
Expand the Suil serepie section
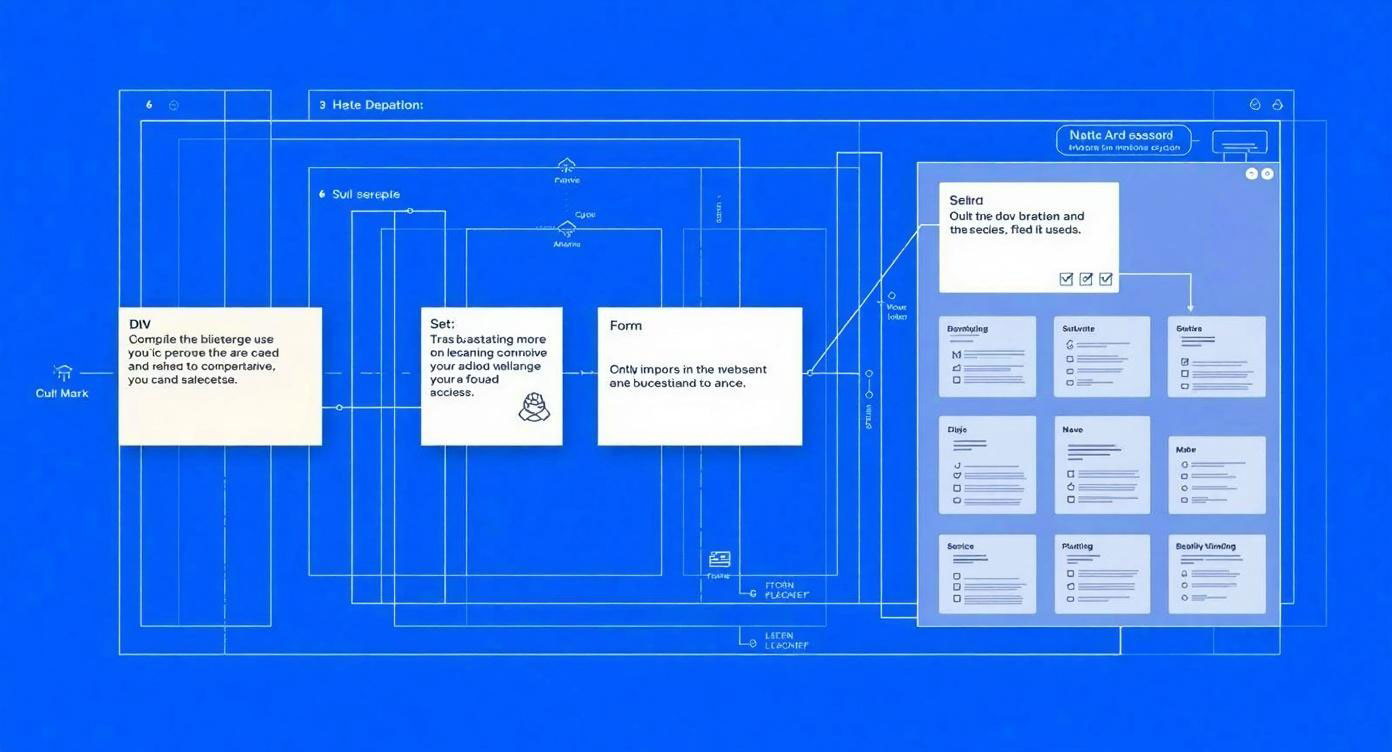coord(359,194)
